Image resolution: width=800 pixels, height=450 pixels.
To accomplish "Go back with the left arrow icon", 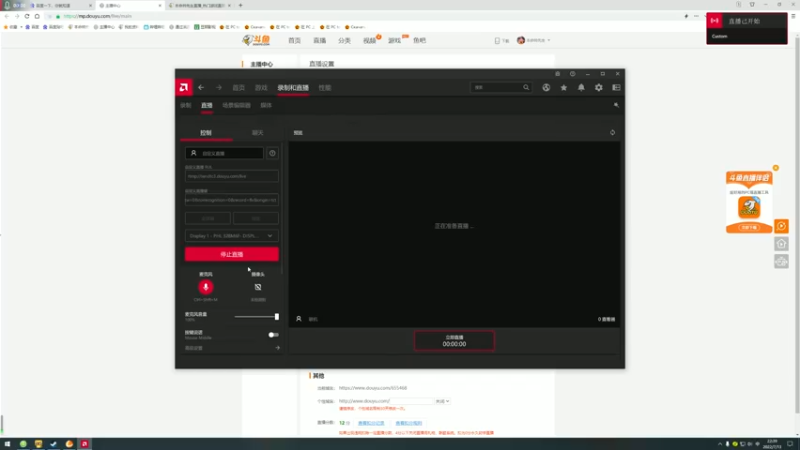I will click(x=201, y=87).
